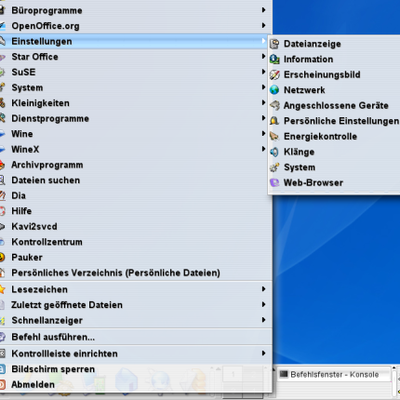The image size is (400, 400).
Task: Choose Klänge in the settings submenu
Action: (x=334, y=152)
